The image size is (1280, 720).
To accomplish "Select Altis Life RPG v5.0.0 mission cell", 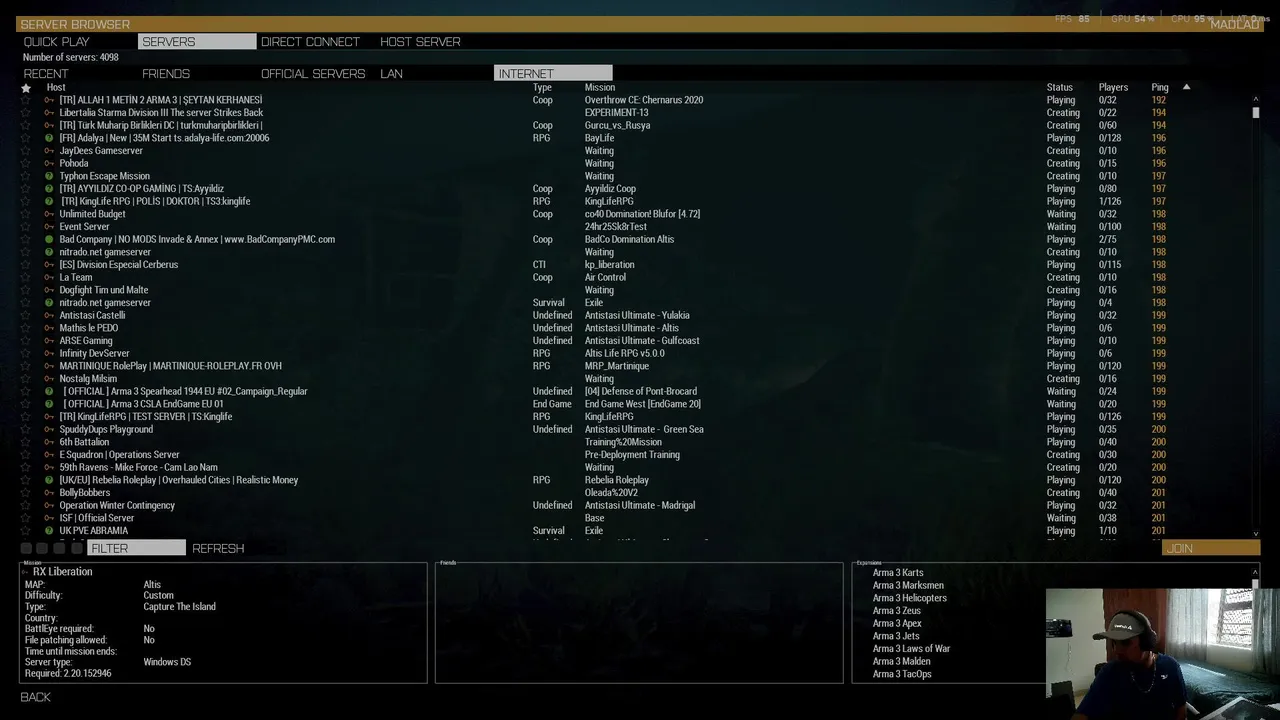I will tap(624, 354).
